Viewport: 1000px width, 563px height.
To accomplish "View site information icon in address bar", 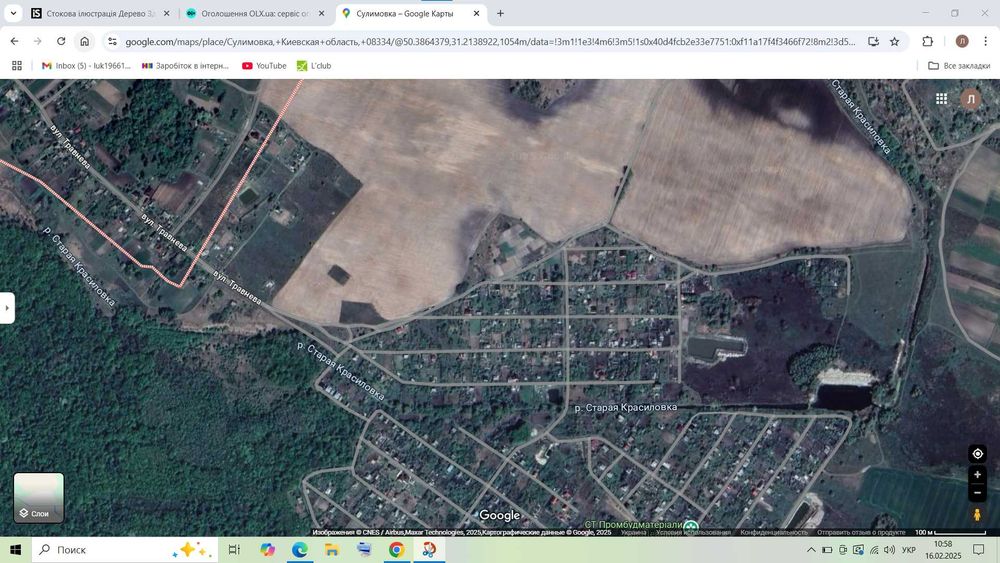I will [112, 41].
